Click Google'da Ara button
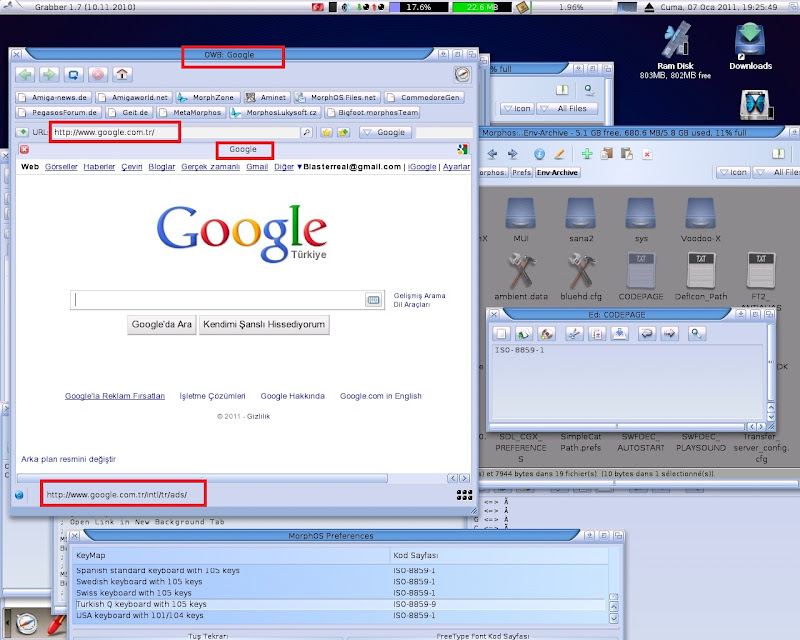The width and height of the screenshot is (800, 640). [x=161, y=325]
